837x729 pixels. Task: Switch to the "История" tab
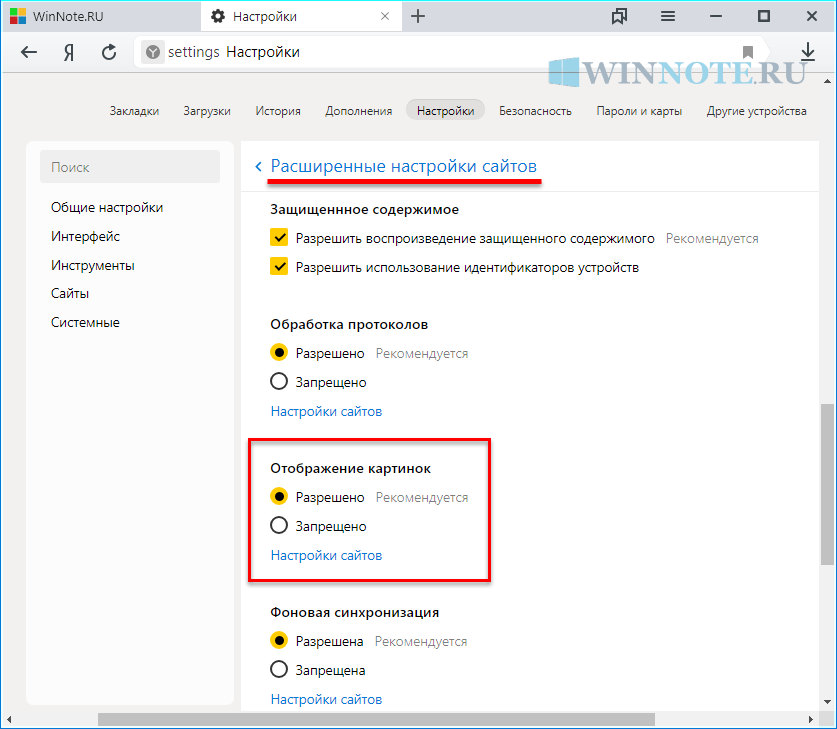click(x=277, y=111)
